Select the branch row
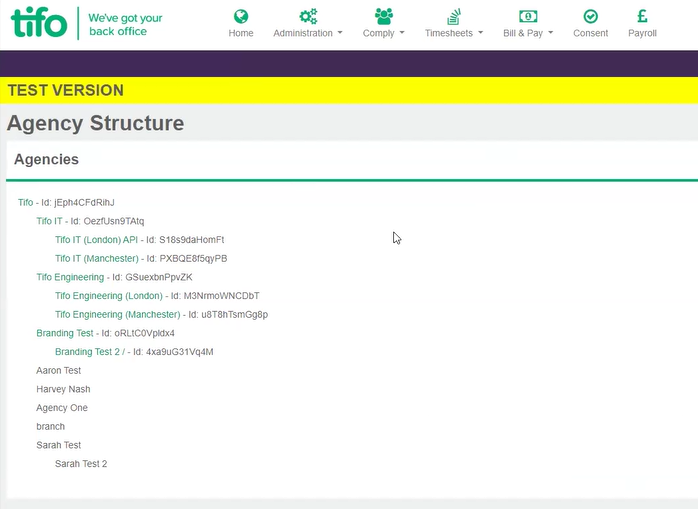This screenshot has height=509, width=698. click(50, 427)
